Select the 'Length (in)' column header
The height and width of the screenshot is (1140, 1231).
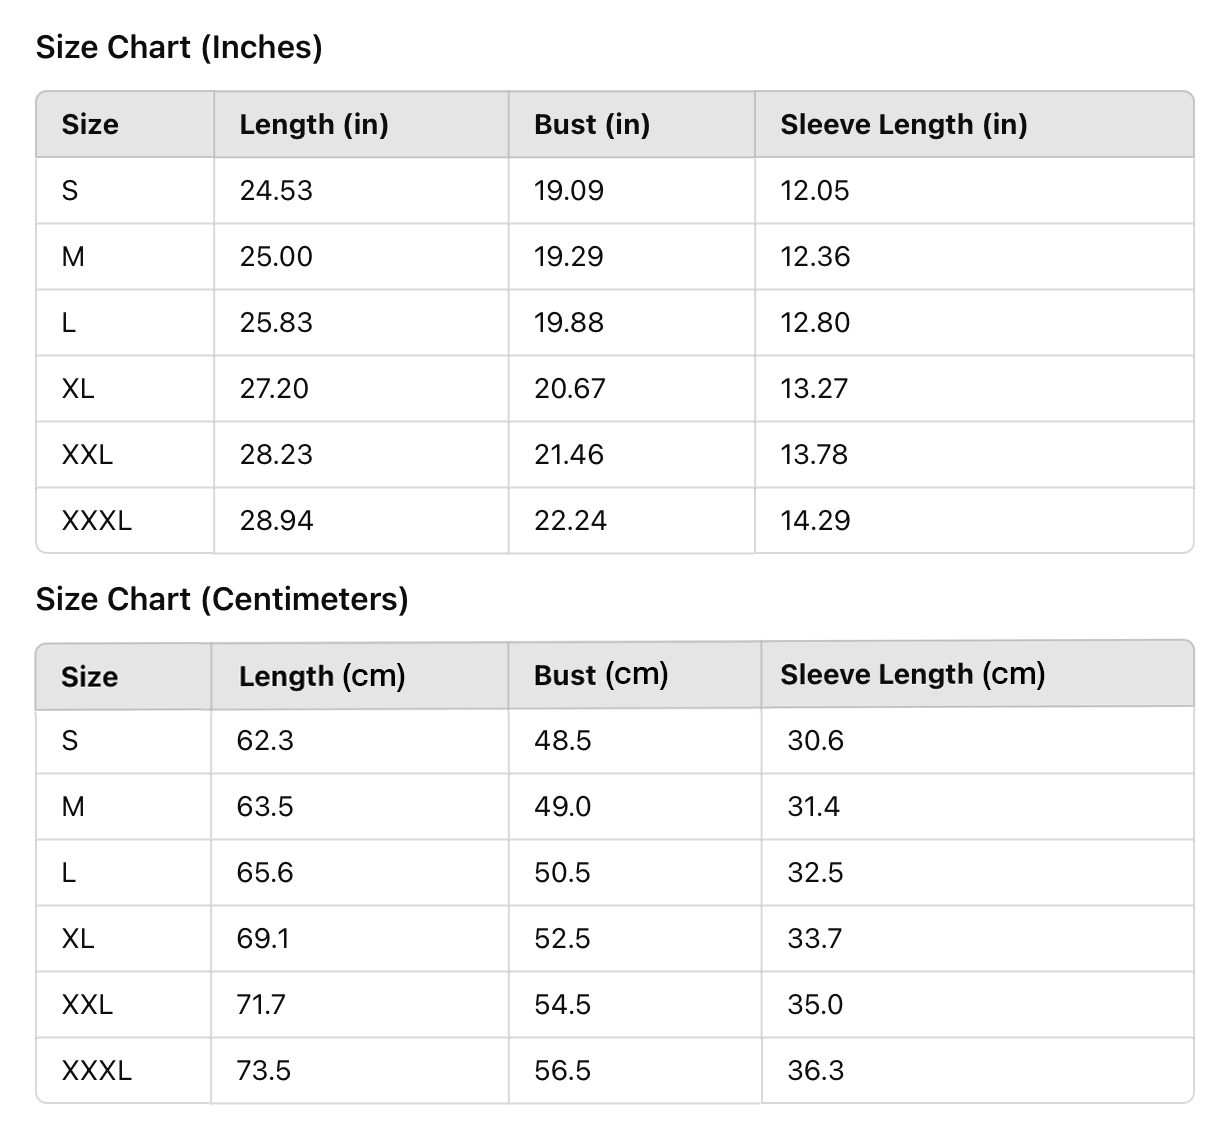pyautogui.click(x=314, y=124)
